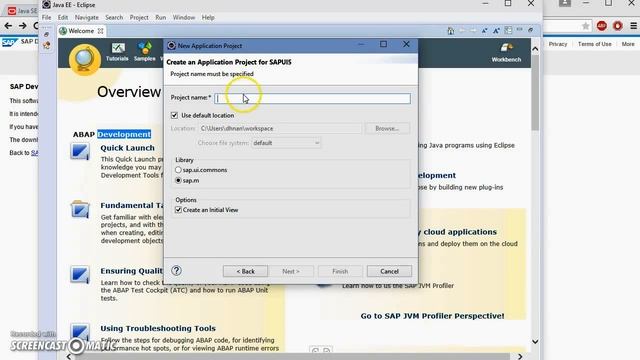Click the Welcome page scroll up arrow
The height and width of the screenshot is (360, 640).
535,49
